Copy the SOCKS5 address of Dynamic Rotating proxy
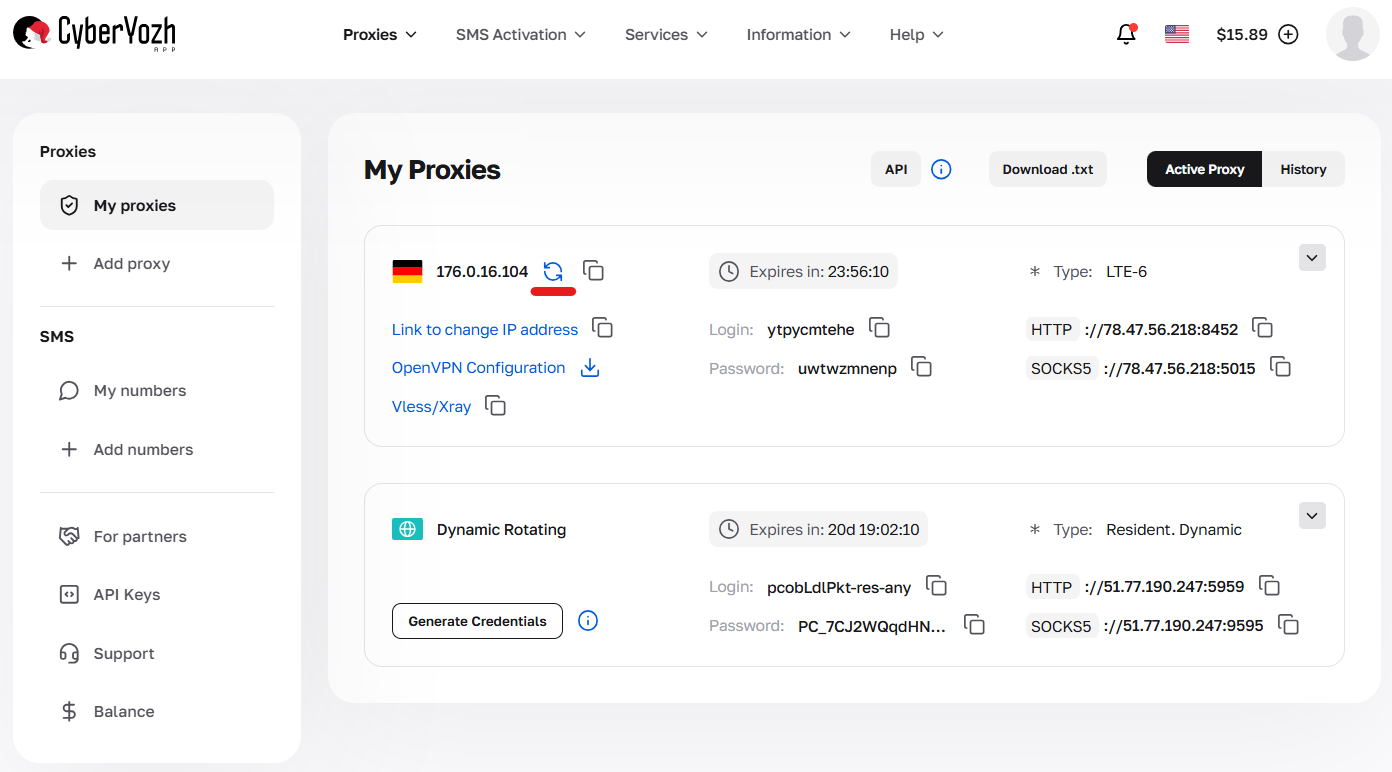This screenshot has width=1392, height=772. [1288, 625]
